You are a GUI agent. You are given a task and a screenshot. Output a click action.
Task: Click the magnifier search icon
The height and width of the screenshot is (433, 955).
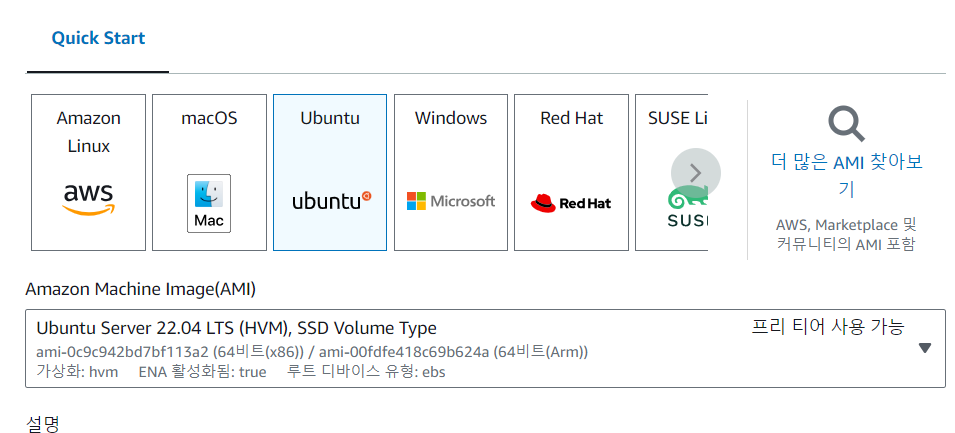847,124
